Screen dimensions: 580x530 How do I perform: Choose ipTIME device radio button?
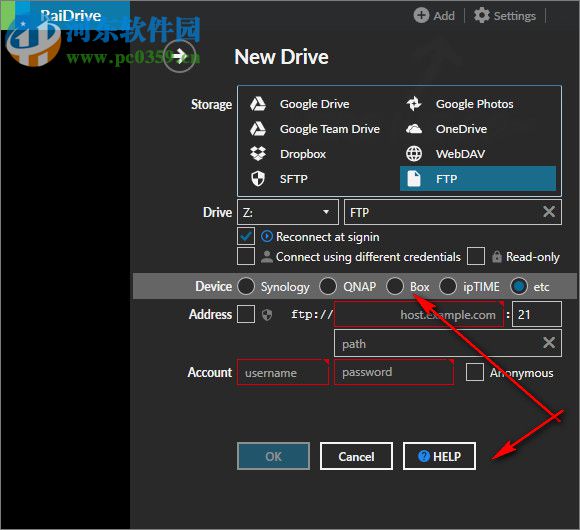click(x=448, y=286)
